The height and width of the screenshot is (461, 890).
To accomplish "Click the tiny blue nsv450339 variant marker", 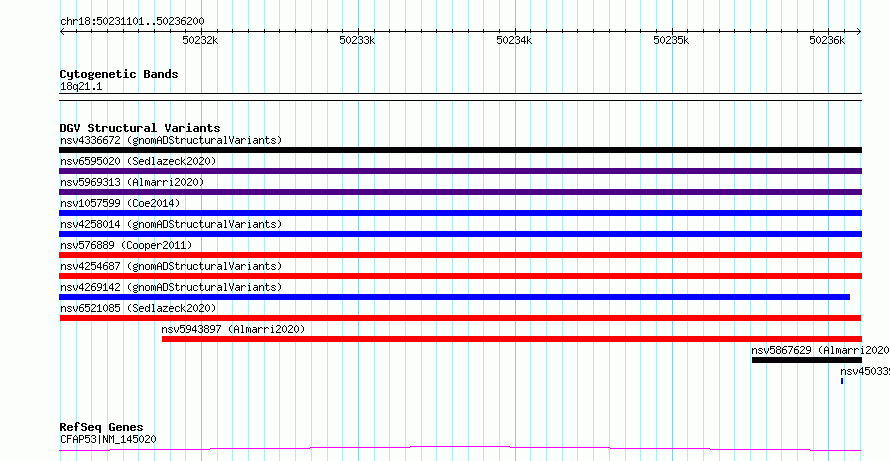I will coord(842,381).
